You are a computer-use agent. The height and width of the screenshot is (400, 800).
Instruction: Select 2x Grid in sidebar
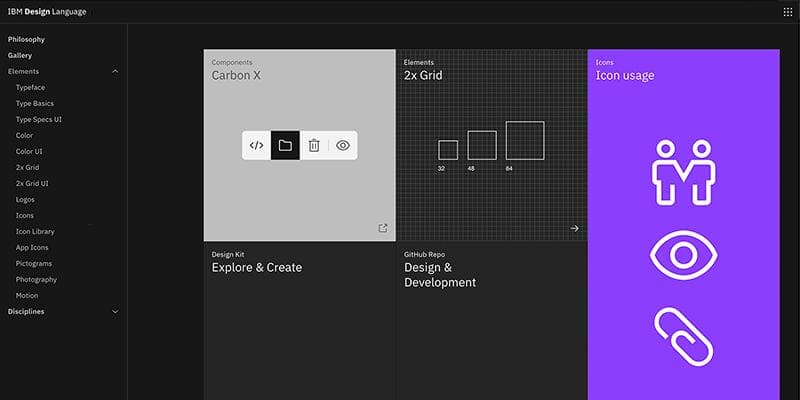pyautogui.click(x=28, y=167)
